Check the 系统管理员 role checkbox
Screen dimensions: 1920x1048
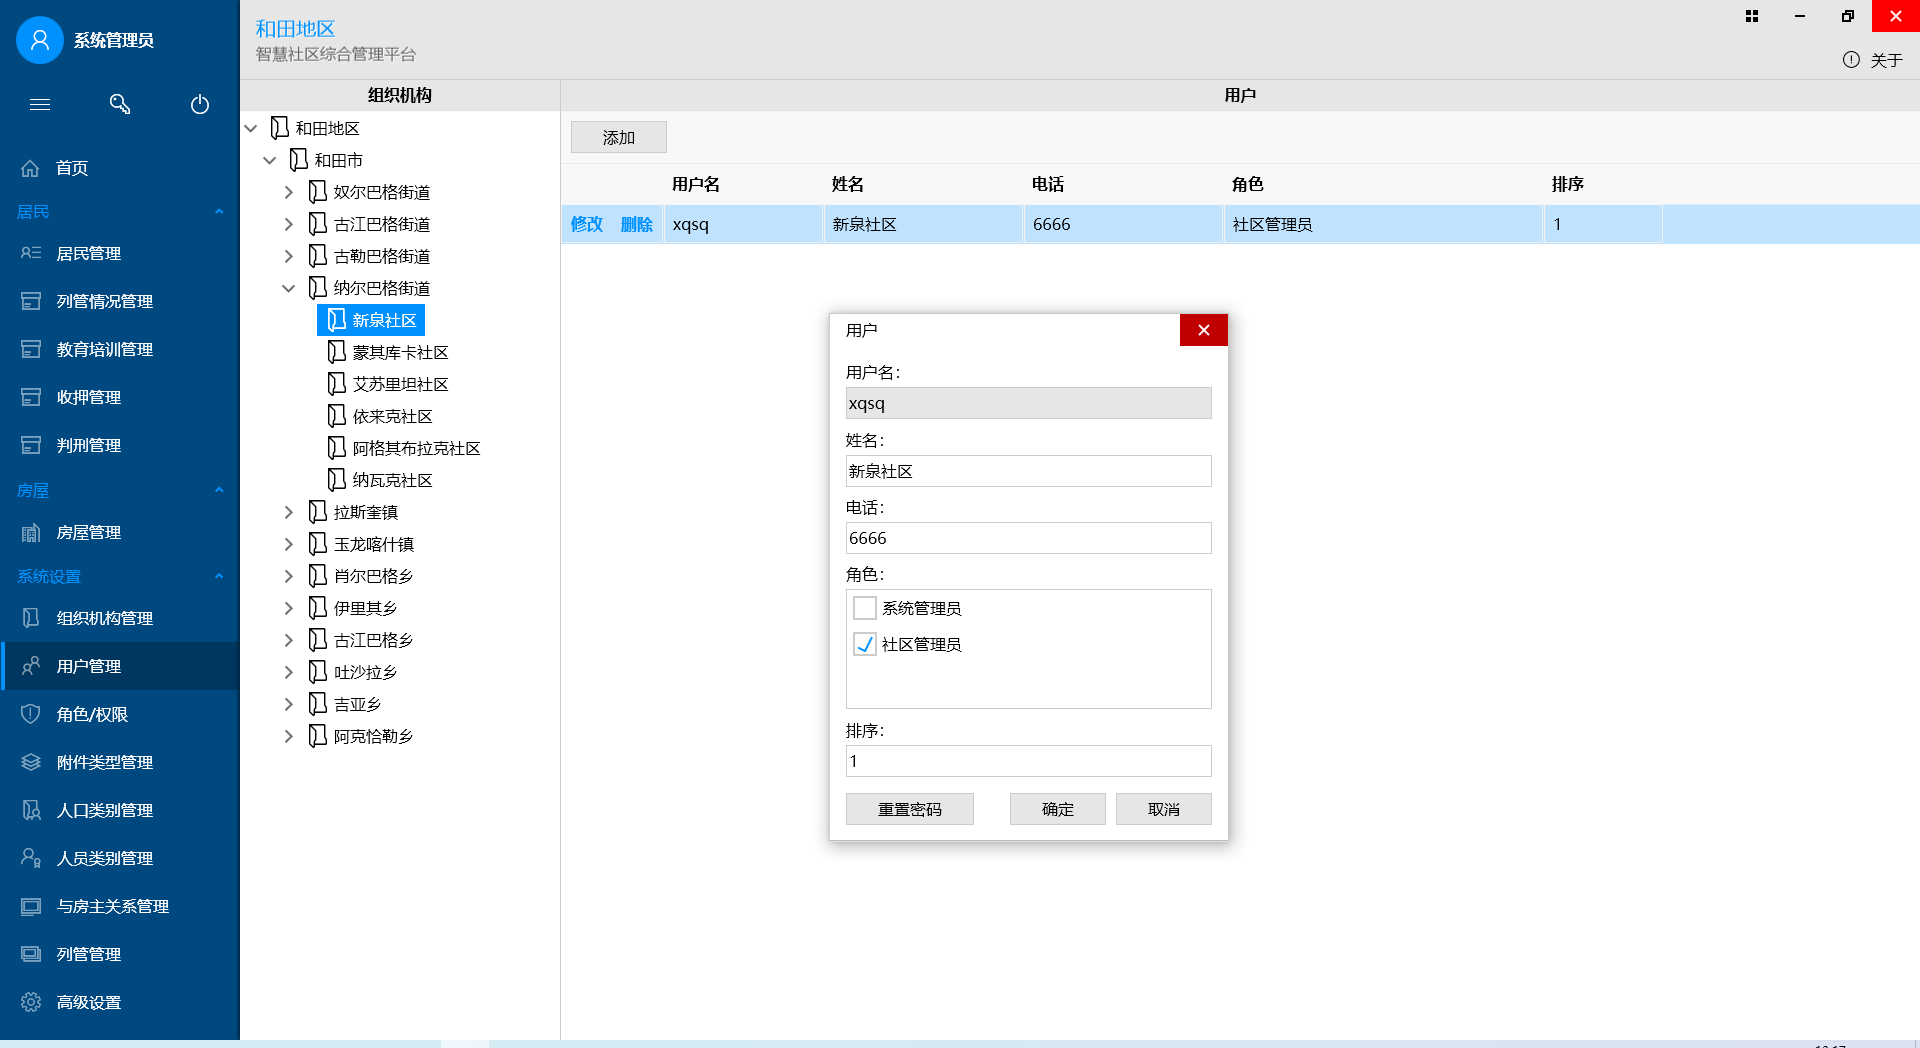865,608
